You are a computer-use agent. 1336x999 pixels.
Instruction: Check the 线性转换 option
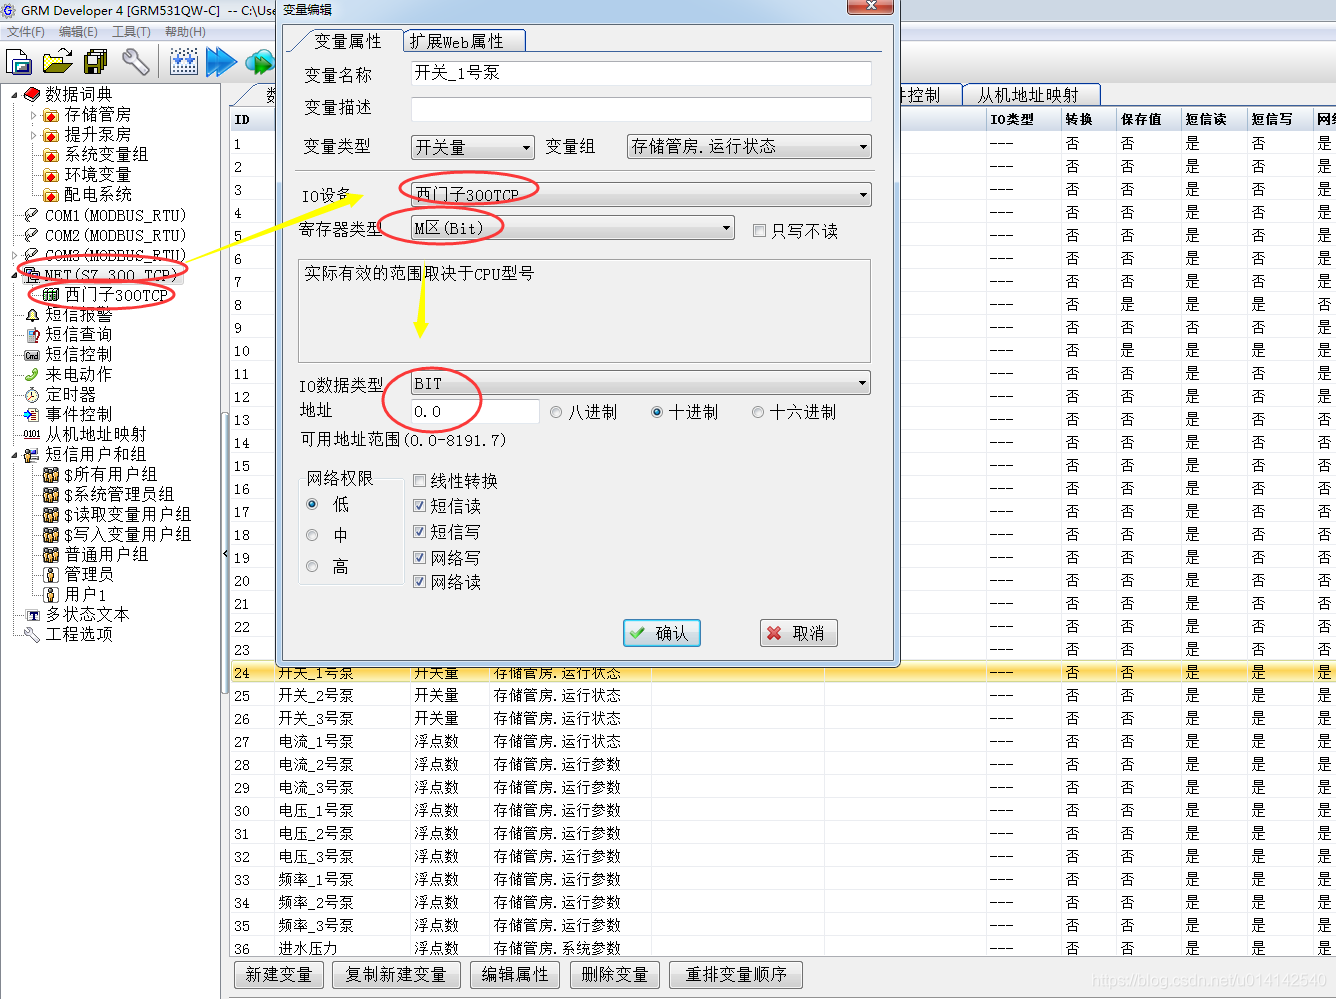[x=419, y=480]
